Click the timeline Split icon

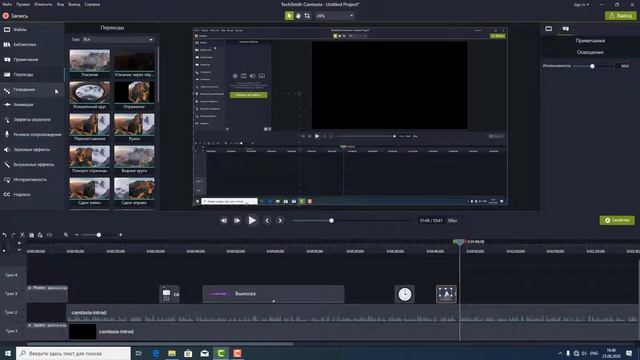pos(49,235)
